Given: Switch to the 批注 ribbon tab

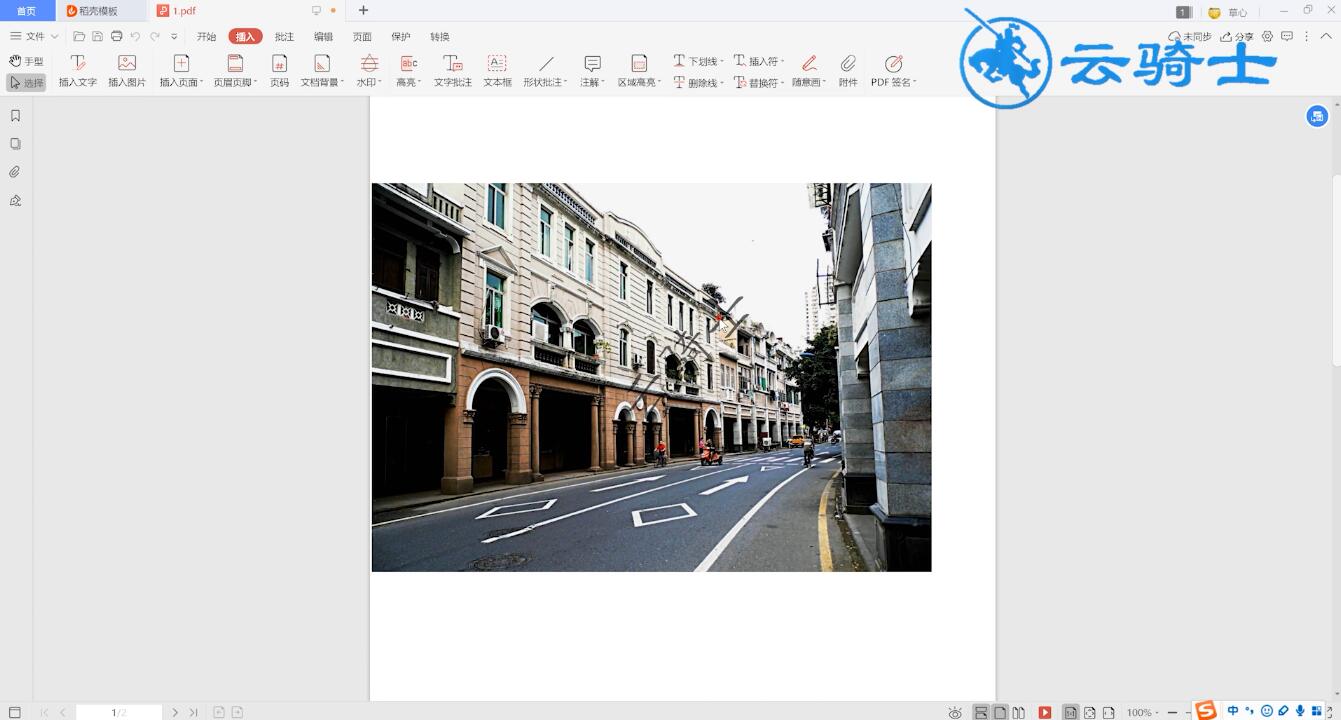Looking at the screenshot, I should coord(284,37).
